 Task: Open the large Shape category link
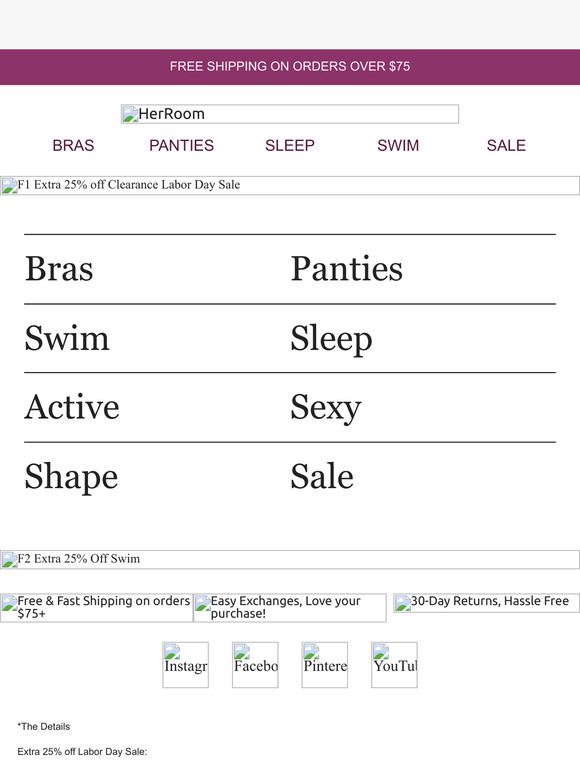(x=72, y=477)
